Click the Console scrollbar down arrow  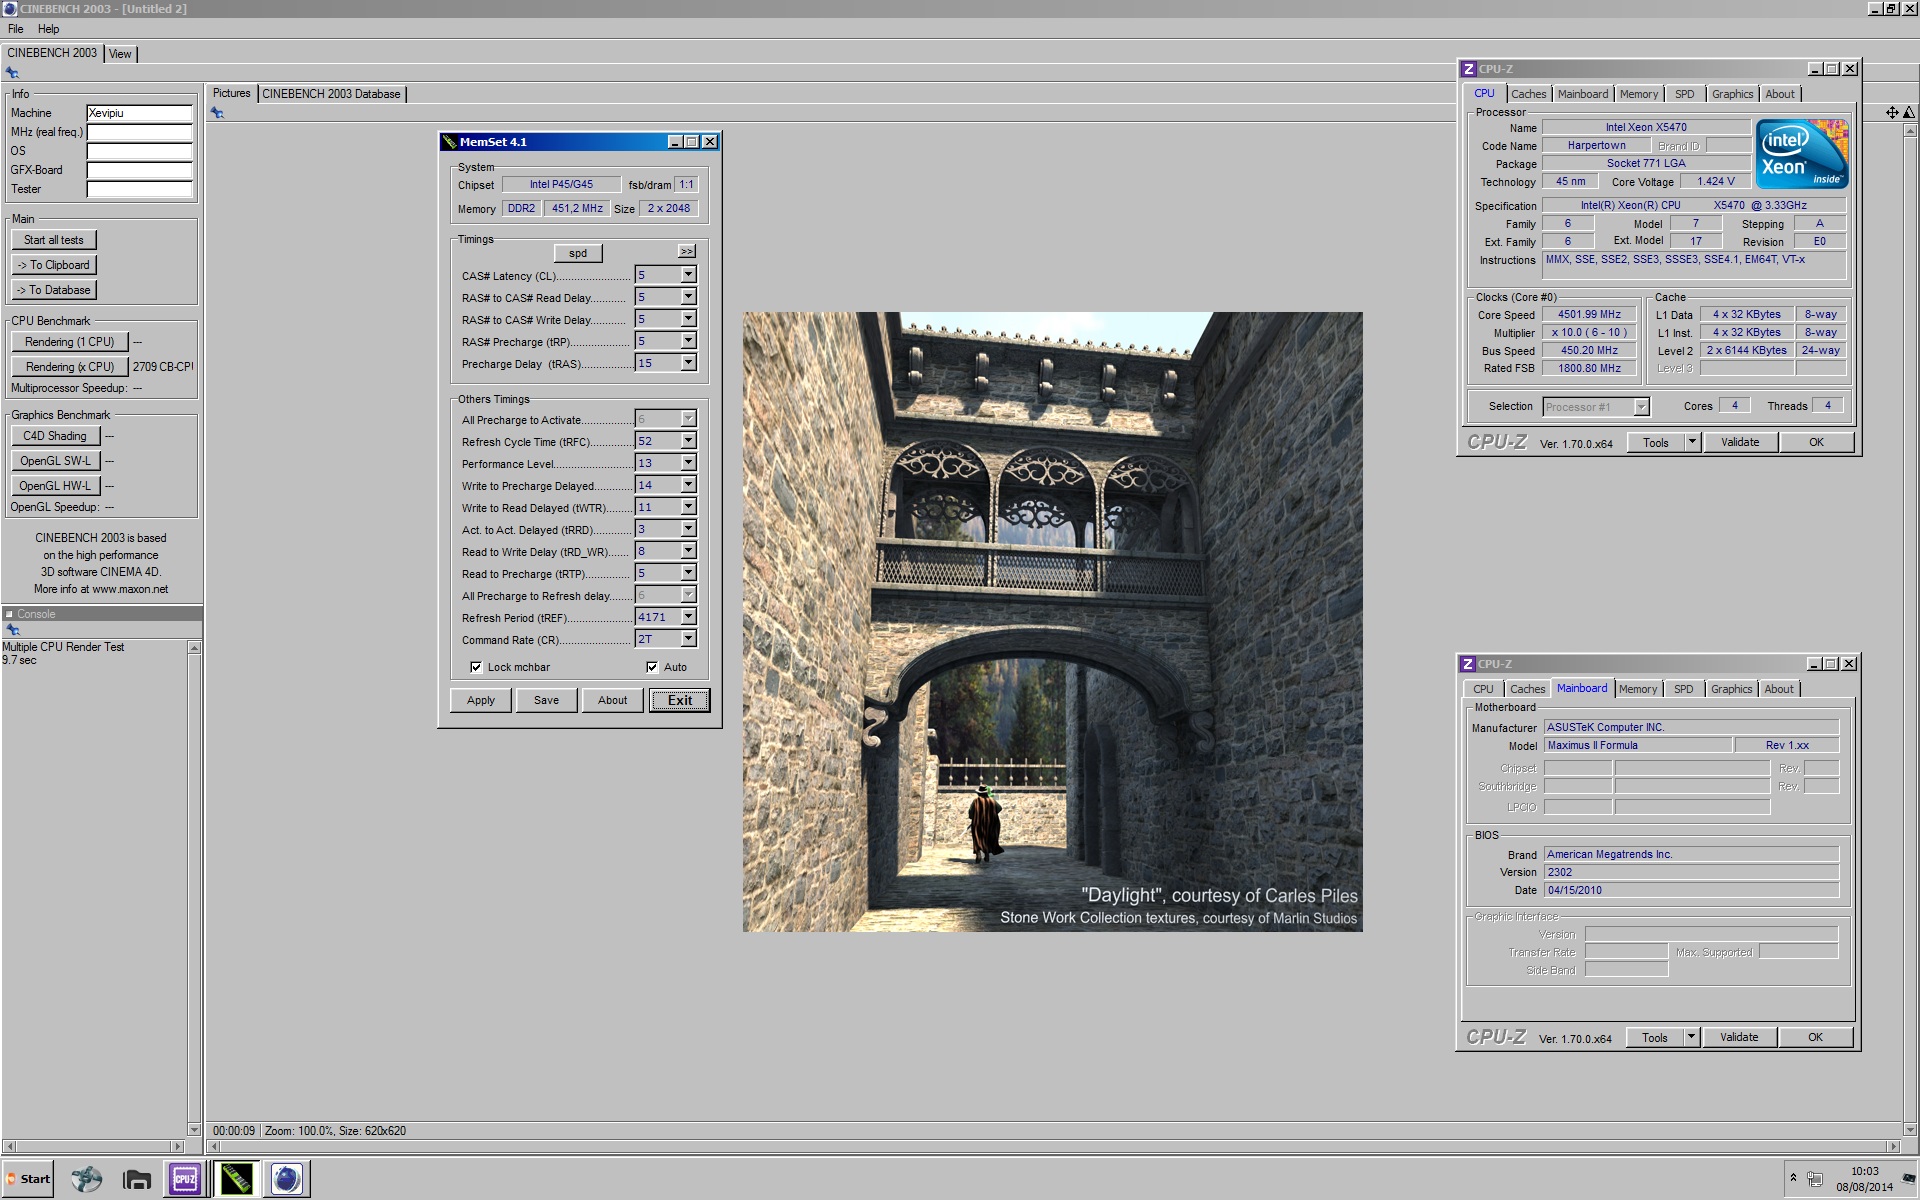tap(194, 1130)
